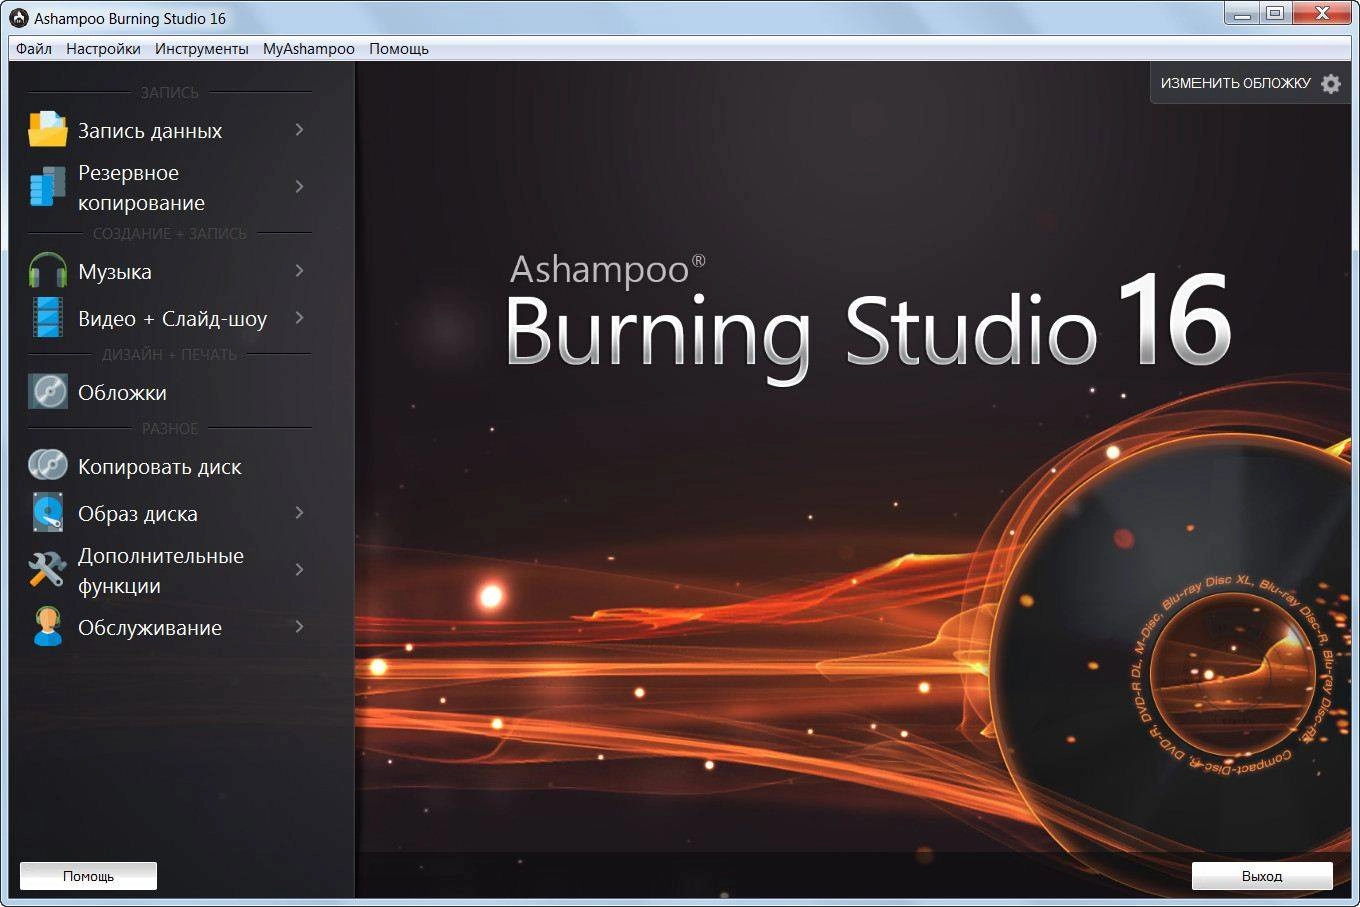Minimize the Ashampoo Burning Studio window
1360x907 pixels.
coord(1242,13)
